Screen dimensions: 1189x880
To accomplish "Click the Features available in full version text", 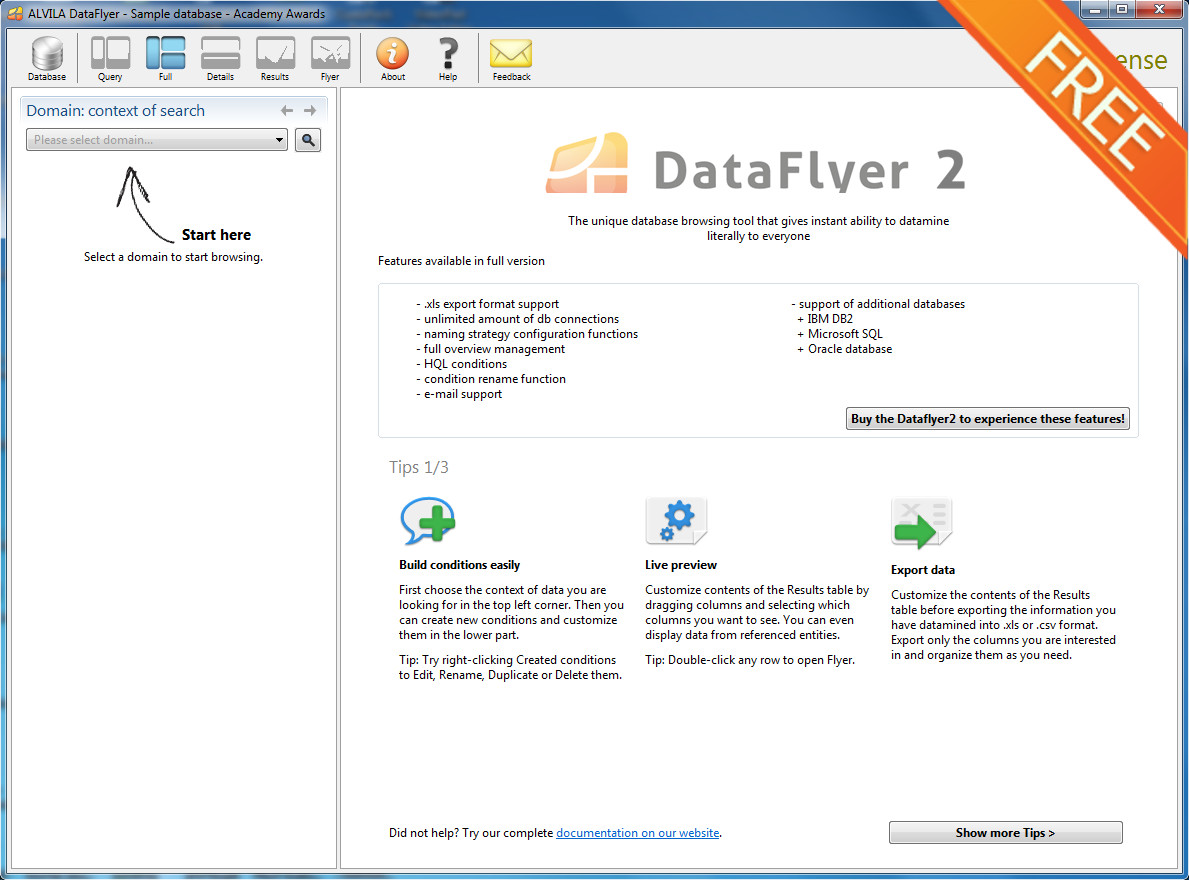I will click(461, 261).
